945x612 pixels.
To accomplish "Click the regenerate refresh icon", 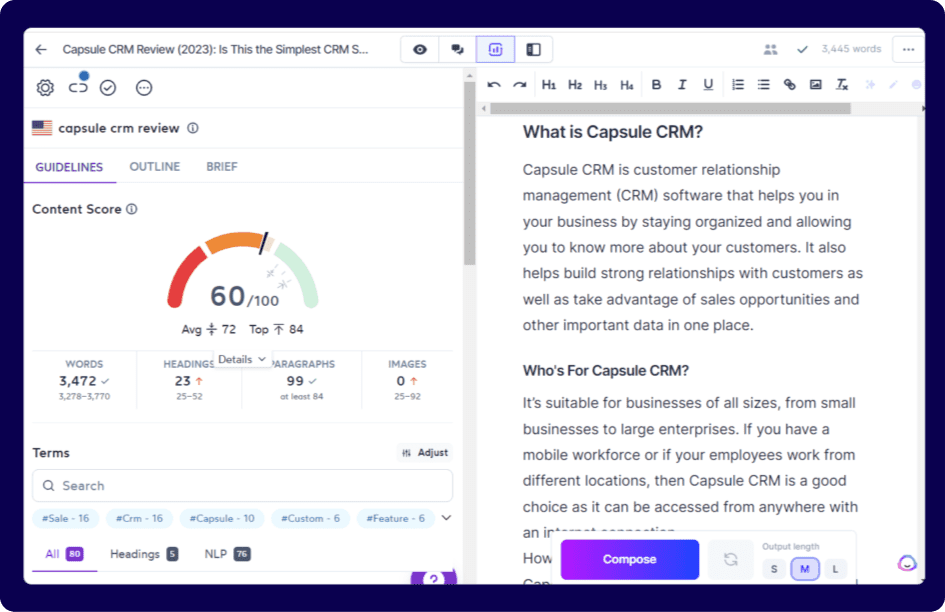I will click(x=730, y=560).
